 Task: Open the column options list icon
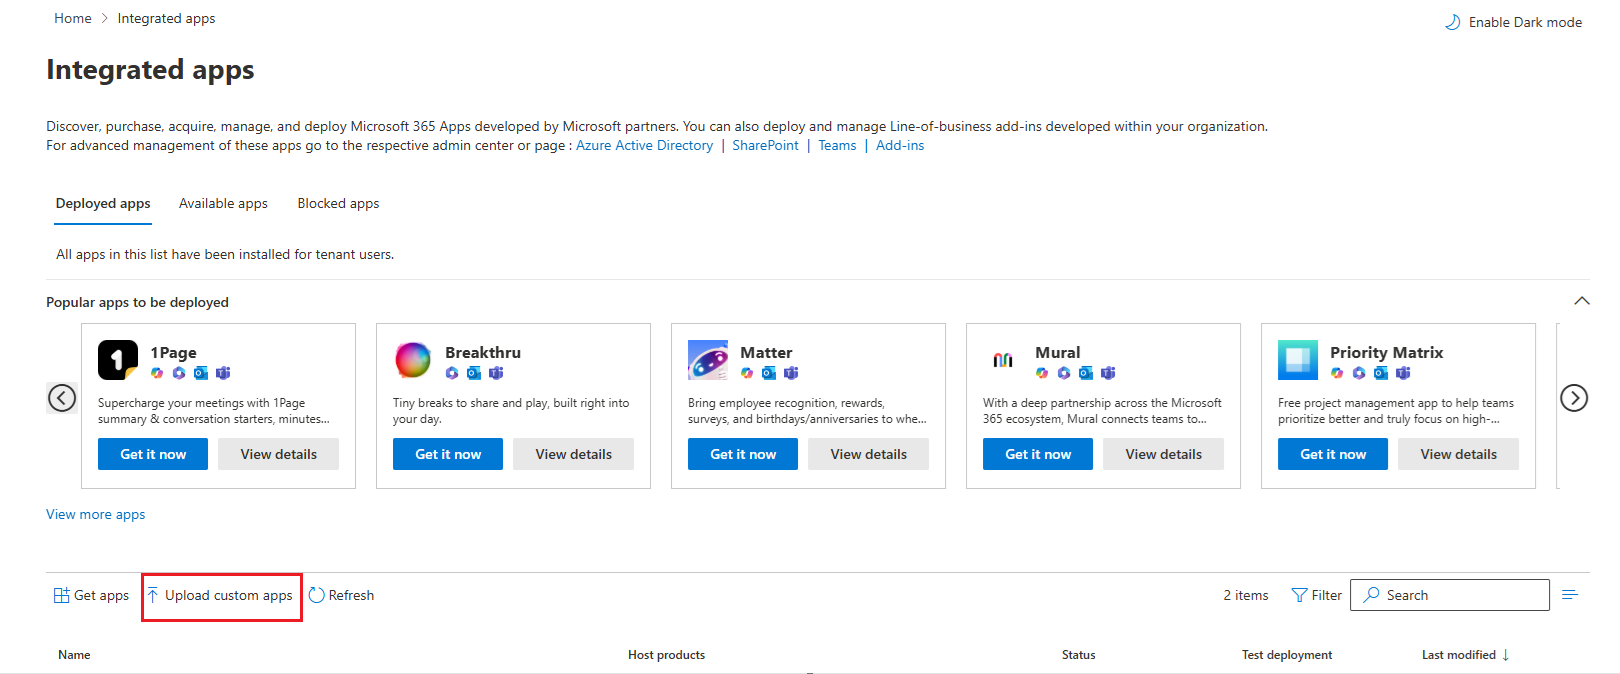point(1570,595)
